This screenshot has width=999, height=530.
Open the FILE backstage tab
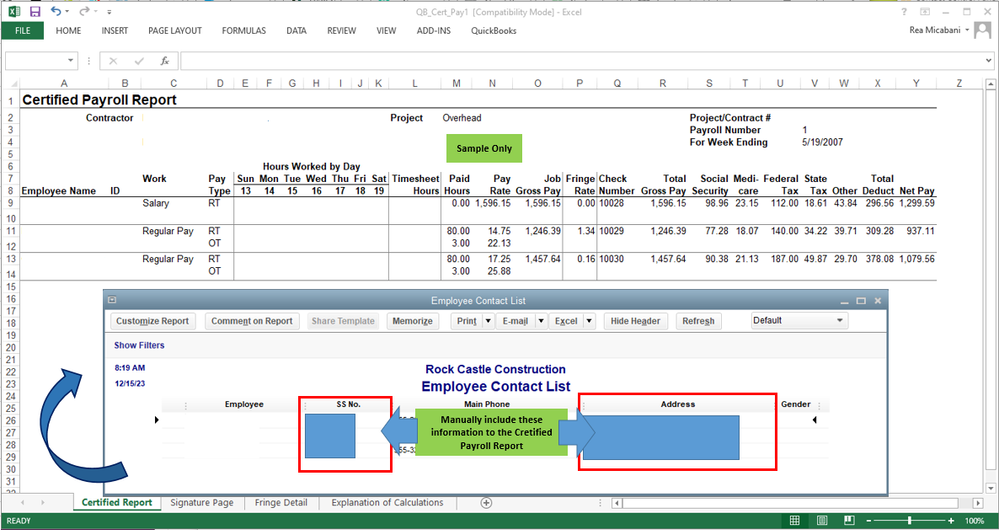(x=22, y=31)
